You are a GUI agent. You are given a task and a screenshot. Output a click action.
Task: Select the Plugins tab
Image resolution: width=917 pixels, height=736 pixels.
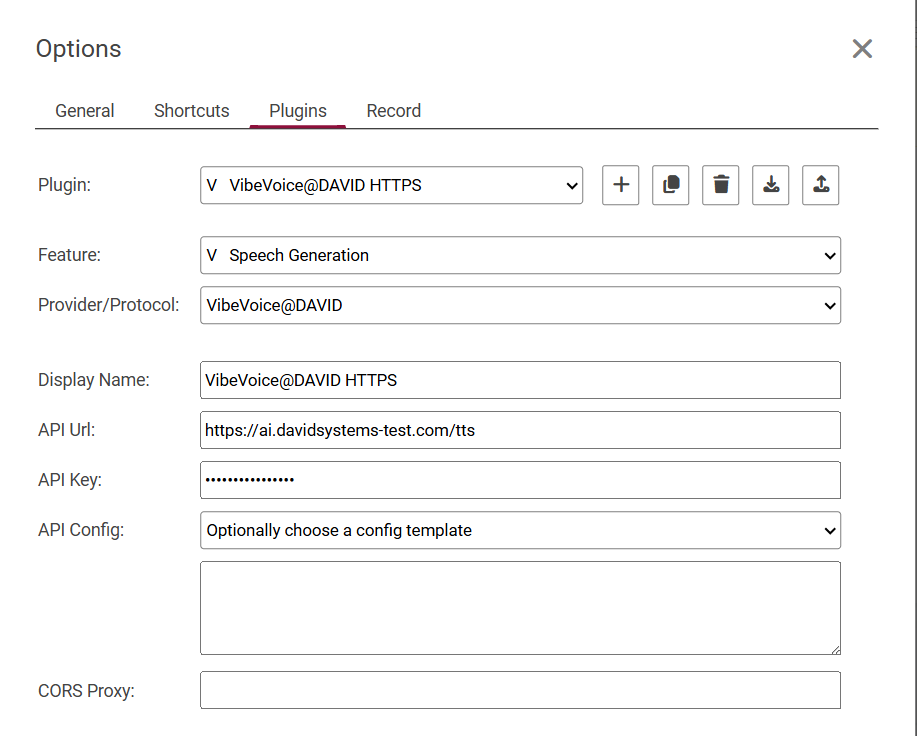(298, 110)
